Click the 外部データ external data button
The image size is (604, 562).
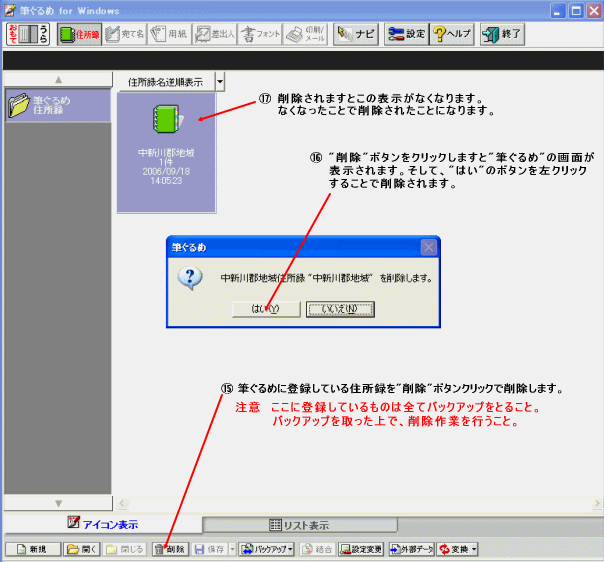click(411, 549)
